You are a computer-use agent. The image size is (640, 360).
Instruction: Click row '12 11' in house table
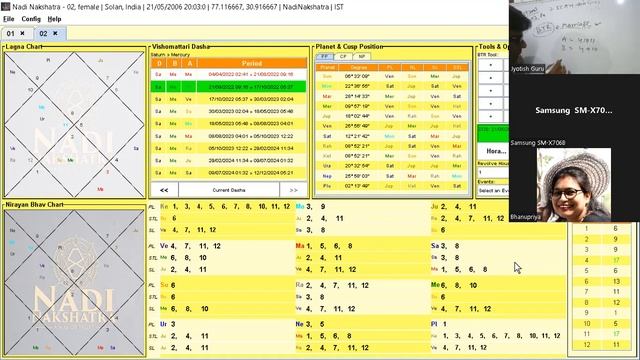[x=601, y=345]
